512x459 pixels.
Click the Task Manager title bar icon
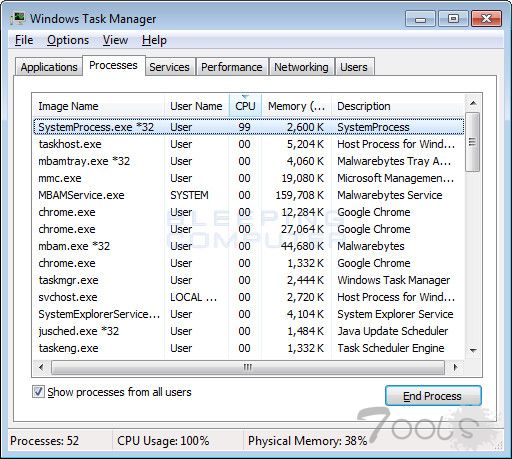click(17, 18)
